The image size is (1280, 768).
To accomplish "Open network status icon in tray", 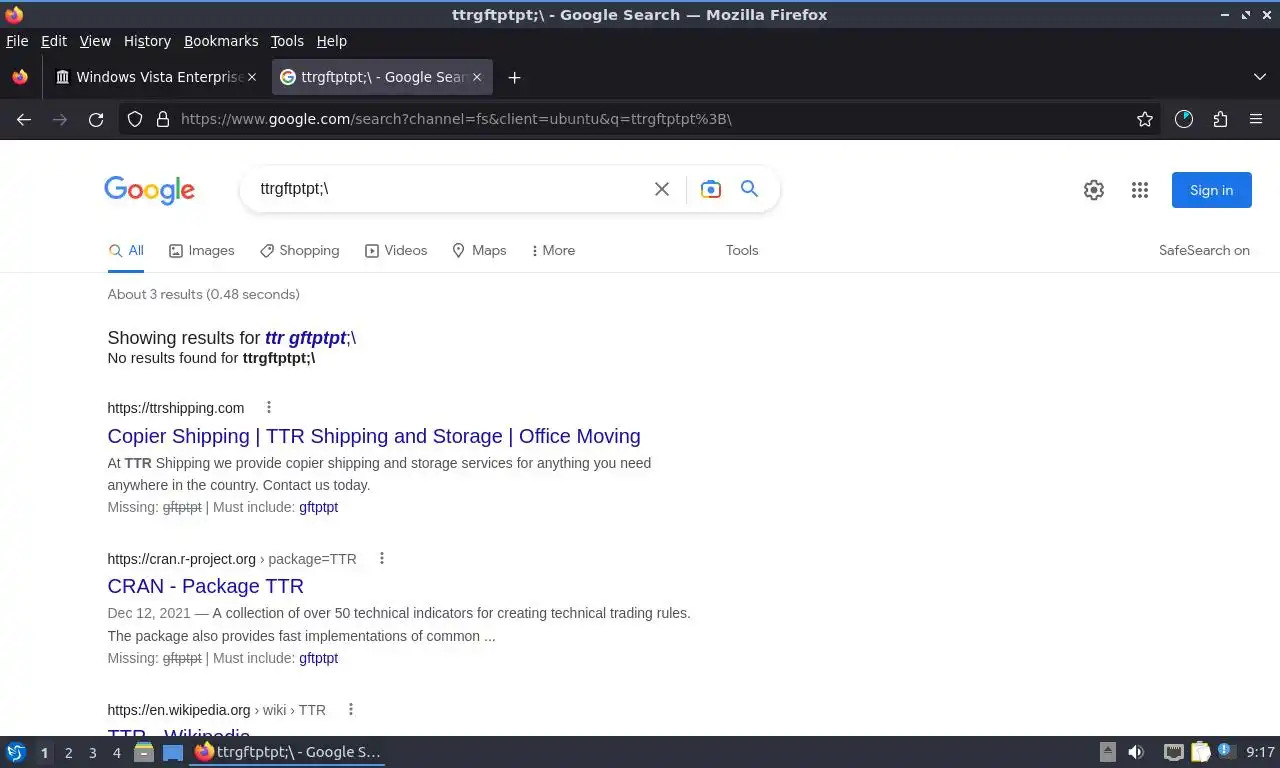I will tap(1174, 752).
